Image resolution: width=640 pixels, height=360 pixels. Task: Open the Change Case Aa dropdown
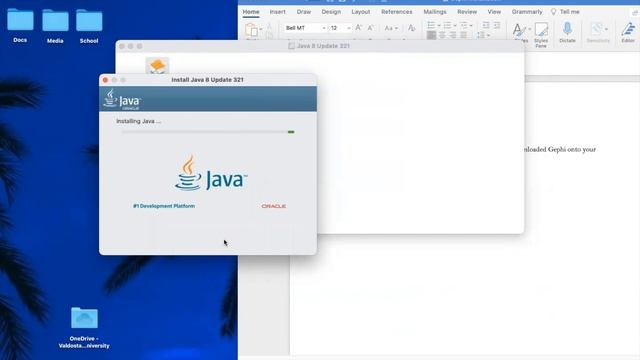tap(391, 28)
